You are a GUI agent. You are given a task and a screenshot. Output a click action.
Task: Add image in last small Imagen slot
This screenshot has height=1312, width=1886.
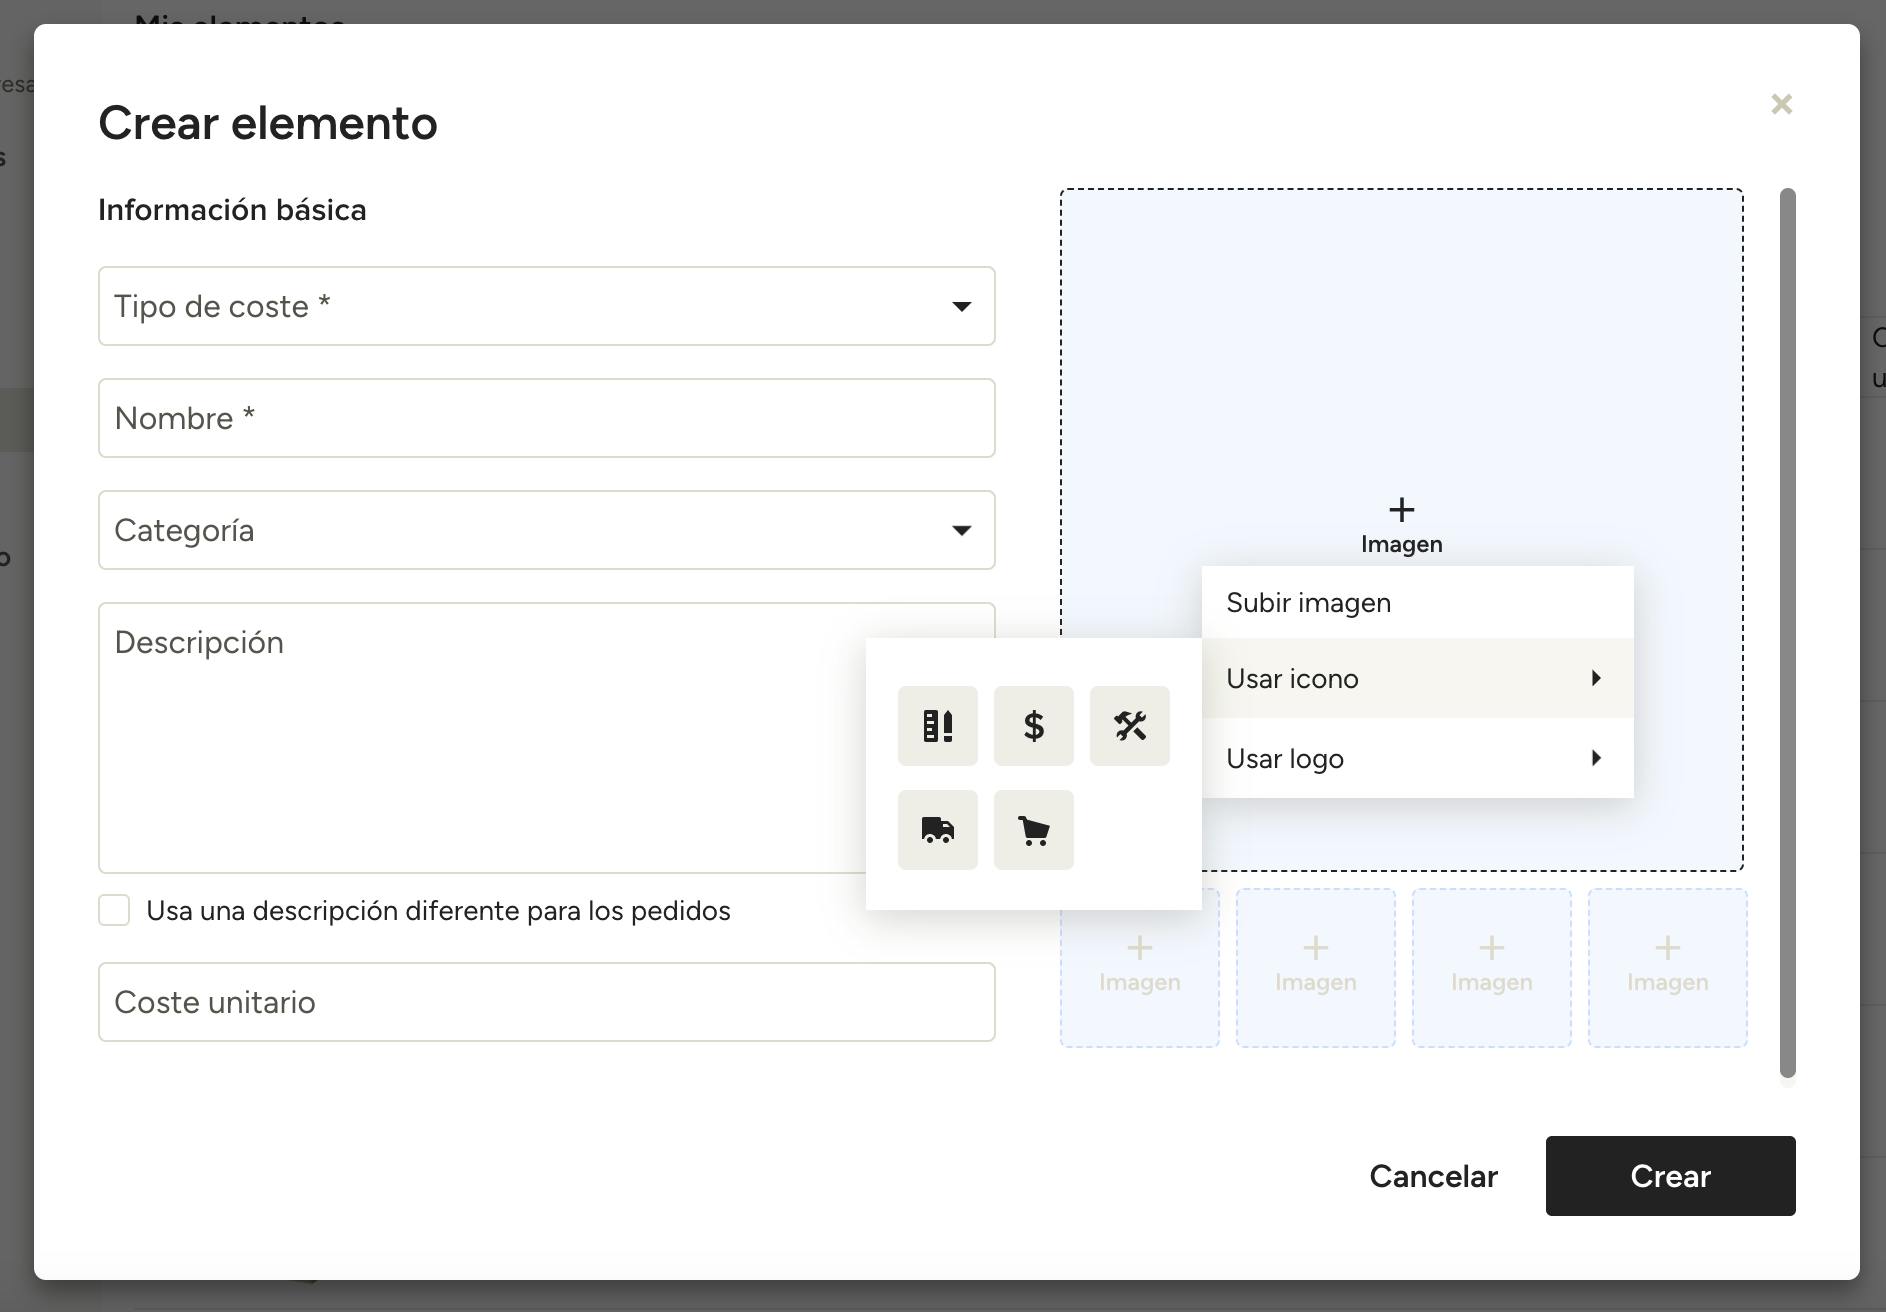1667,968
